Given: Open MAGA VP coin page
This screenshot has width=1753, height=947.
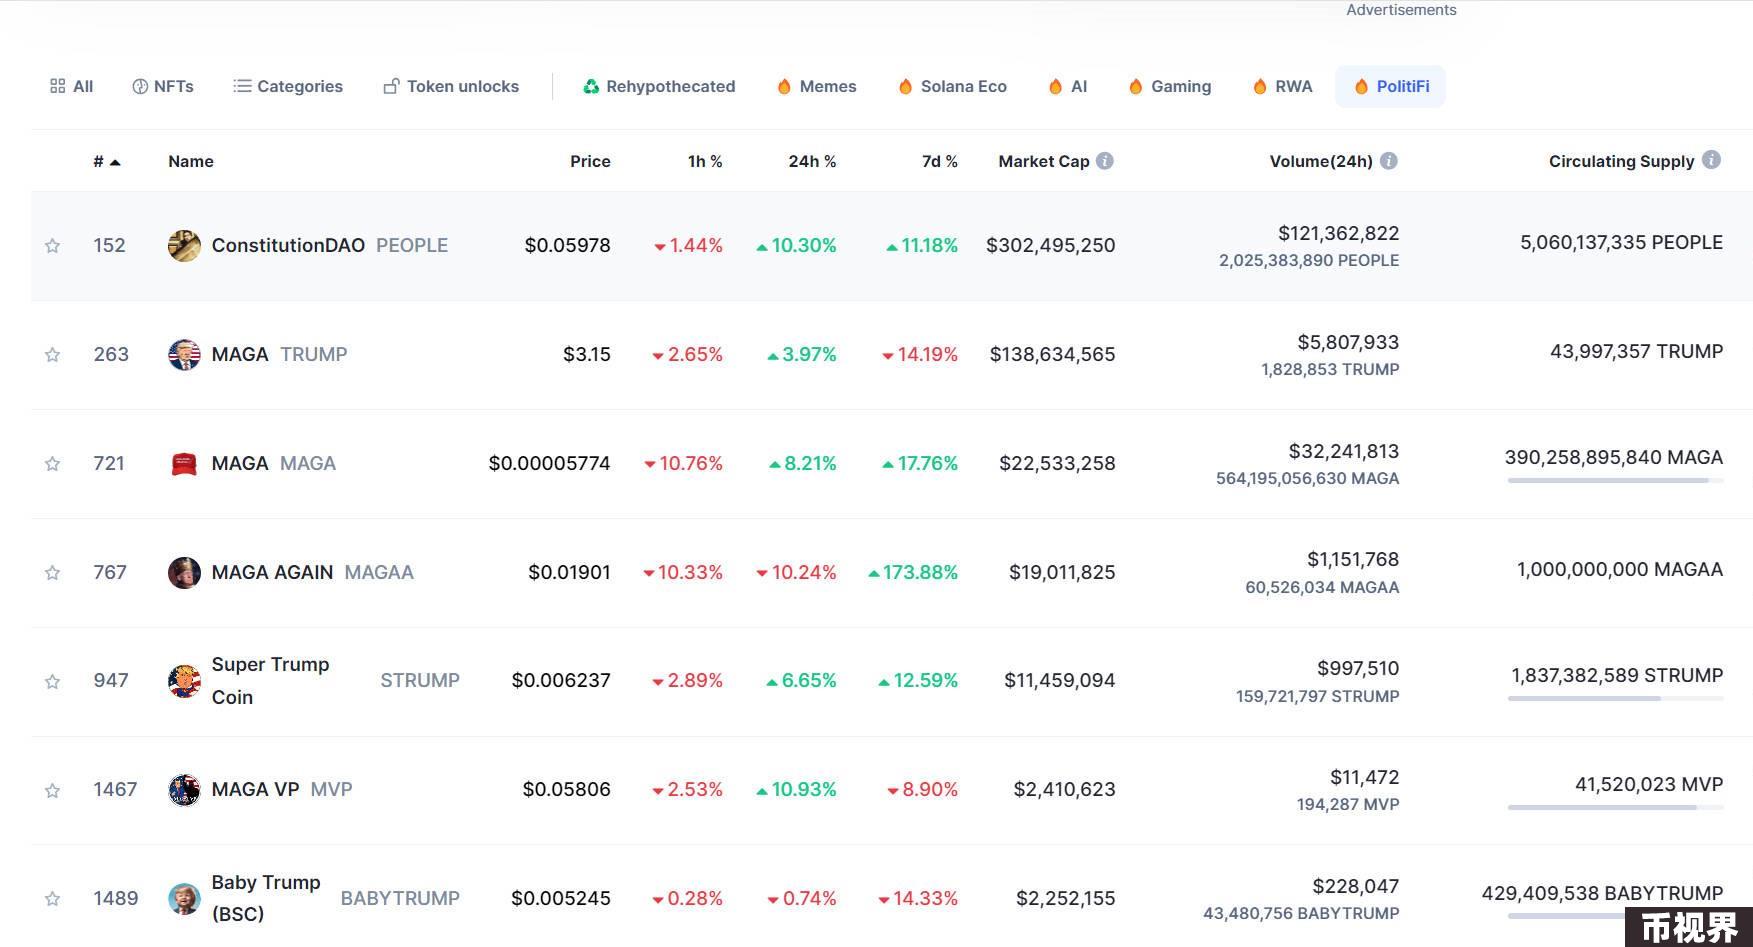Looking at the screenshot, I should (x=255, y=790).
